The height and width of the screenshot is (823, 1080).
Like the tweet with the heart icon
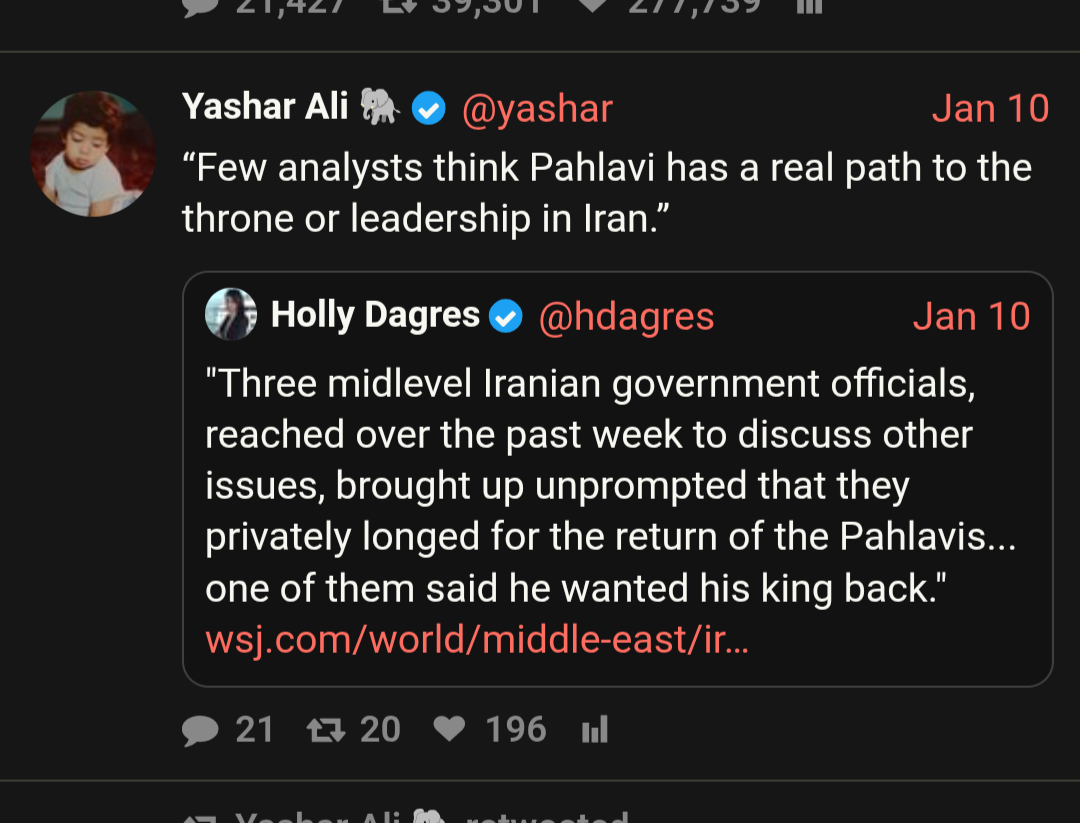point(450,730)
